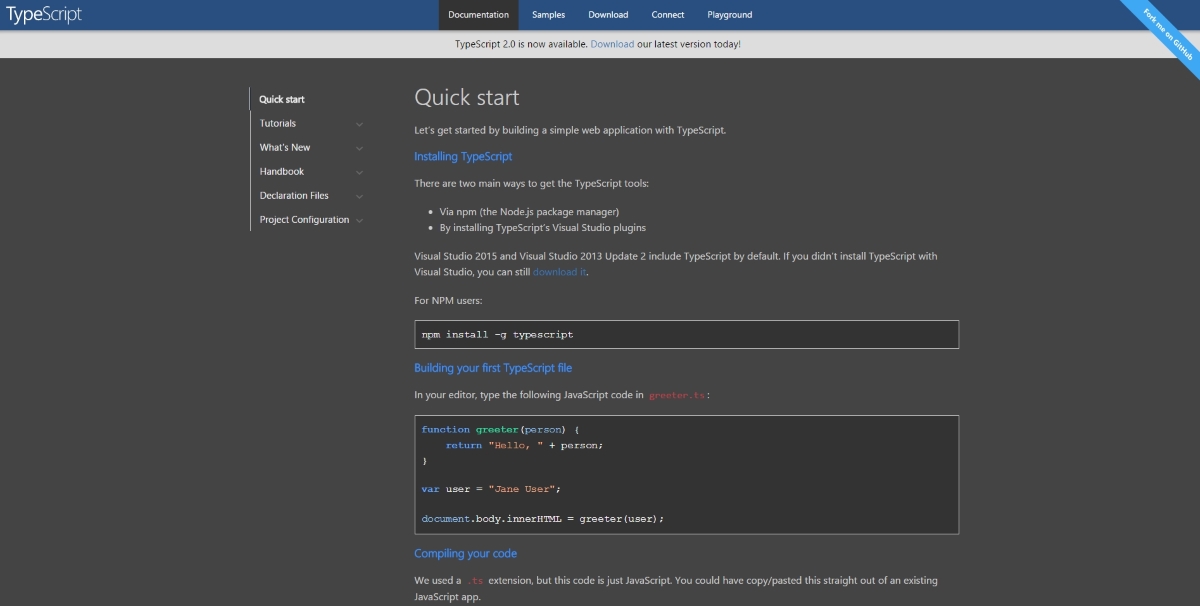Expand the Declaration Files section
This screenshot has height=606, width=1200.
pyautogui.click(x=293, y=195)
